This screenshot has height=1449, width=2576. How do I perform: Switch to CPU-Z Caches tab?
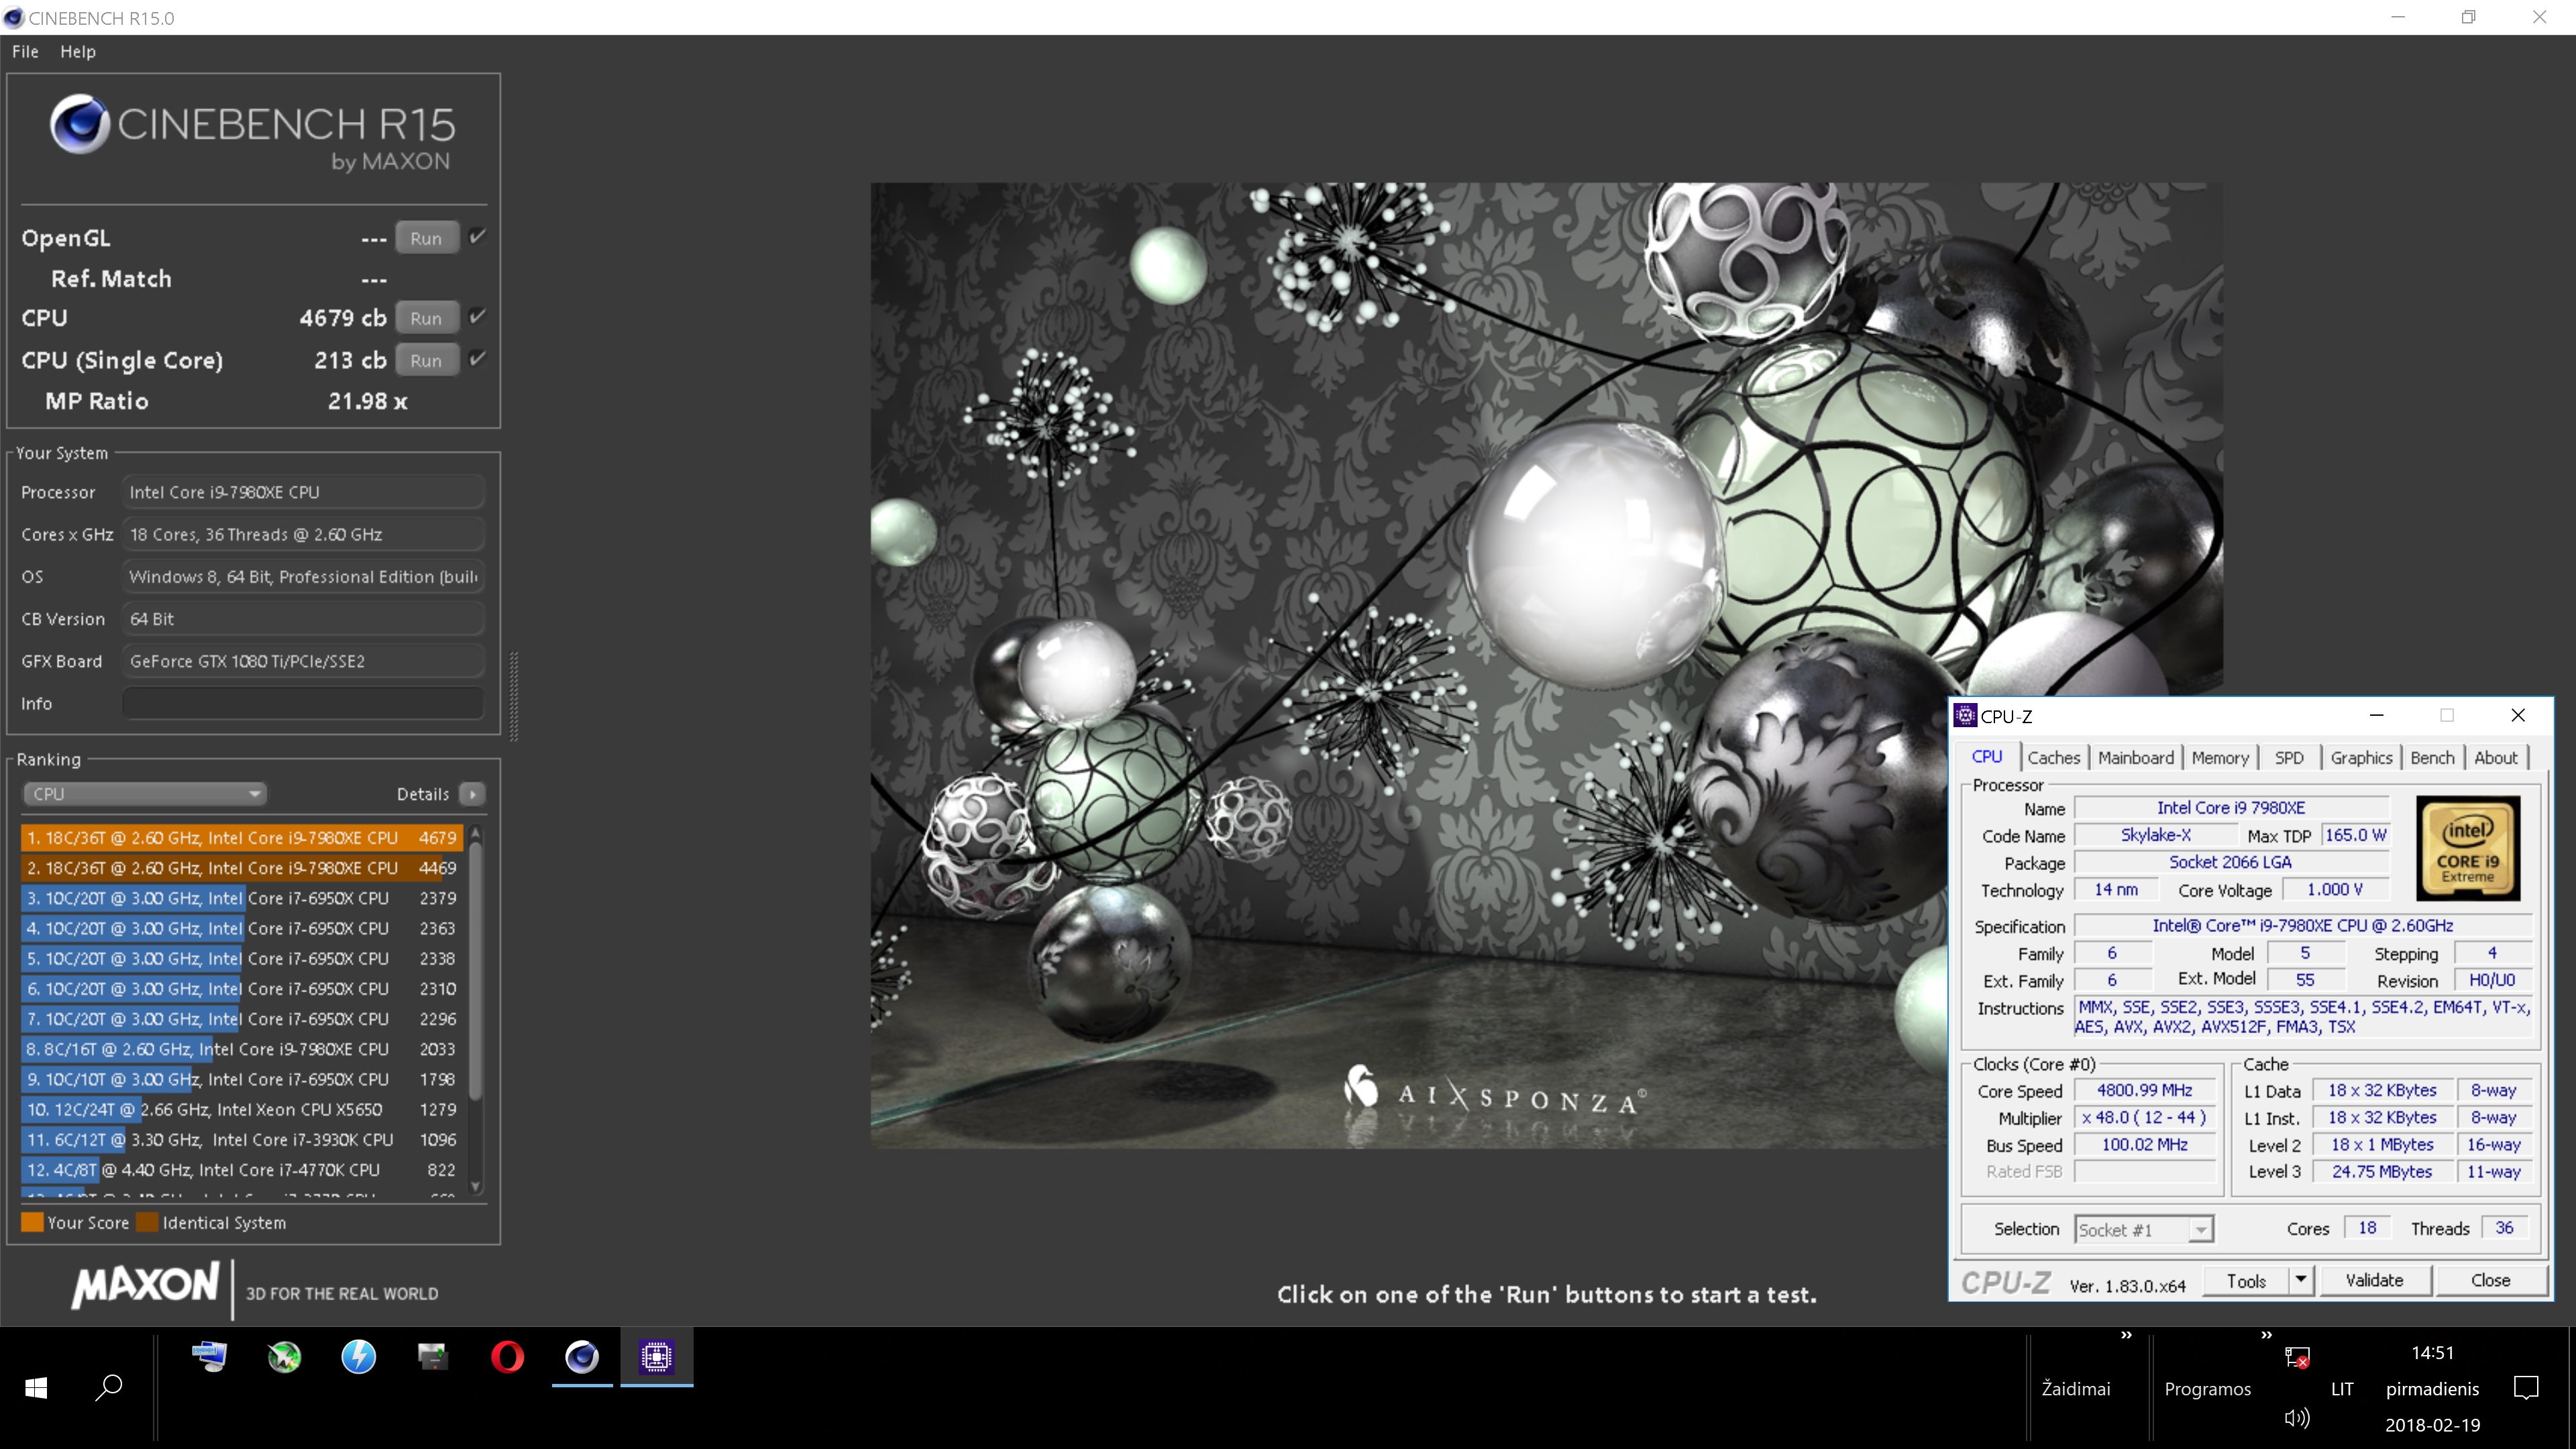[x=2053, y=758]
